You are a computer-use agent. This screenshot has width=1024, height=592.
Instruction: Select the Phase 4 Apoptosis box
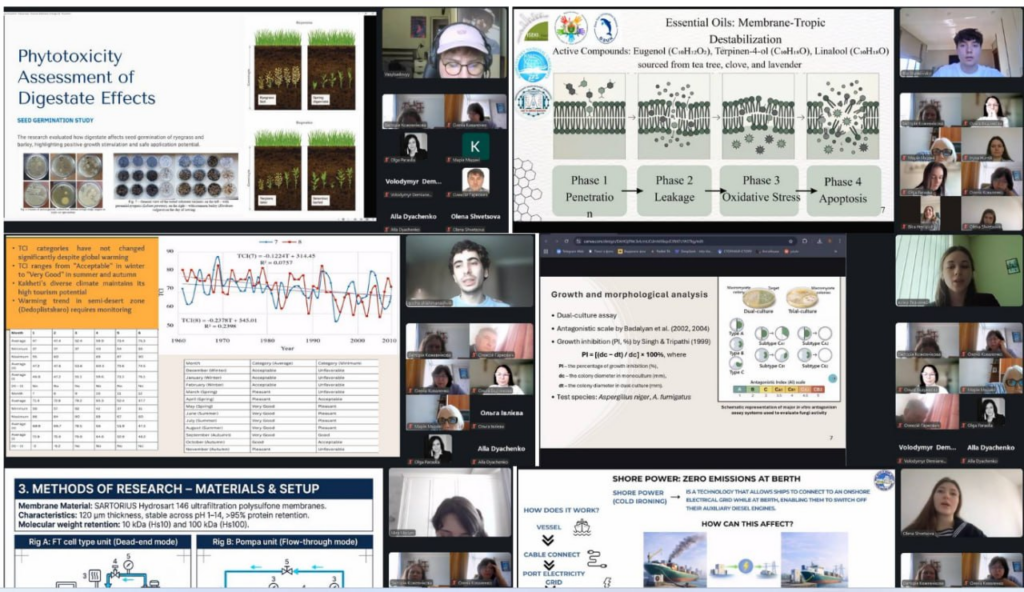[x=844, y=190]
